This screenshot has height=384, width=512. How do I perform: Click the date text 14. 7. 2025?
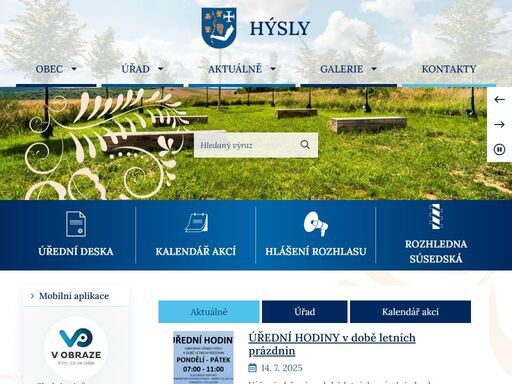[282, 368]
